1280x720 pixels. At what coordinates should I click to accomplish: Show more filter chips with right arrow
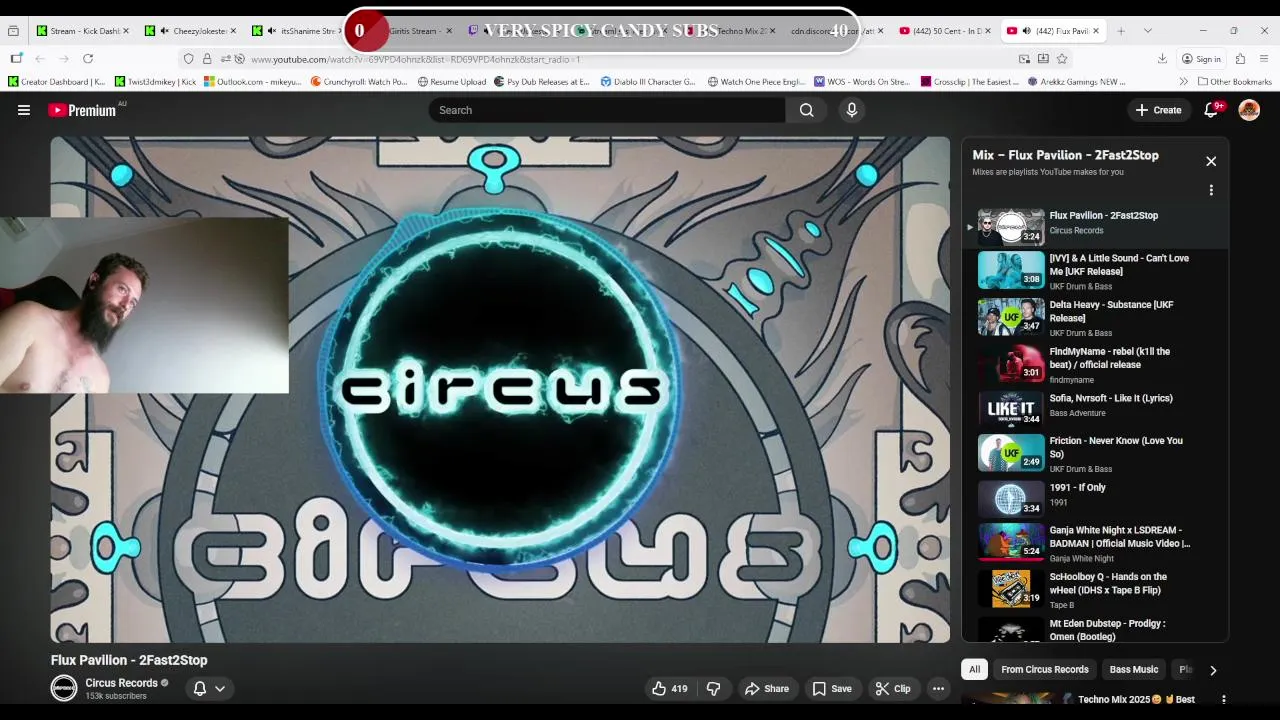1213,670
